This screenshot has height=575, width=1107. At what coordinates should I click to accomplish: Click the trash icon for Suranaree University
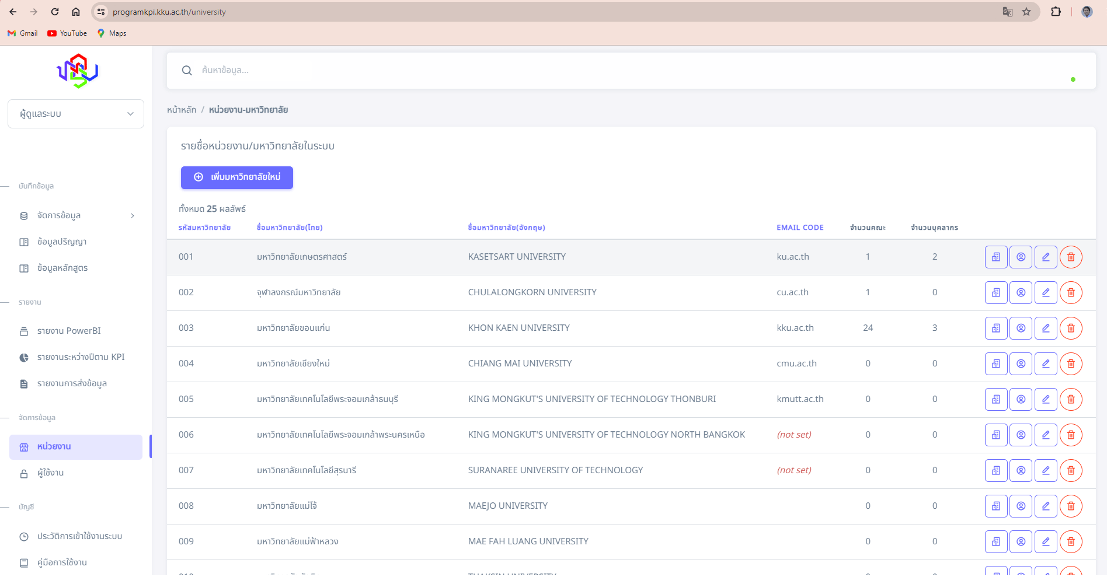click(1070, 470)
